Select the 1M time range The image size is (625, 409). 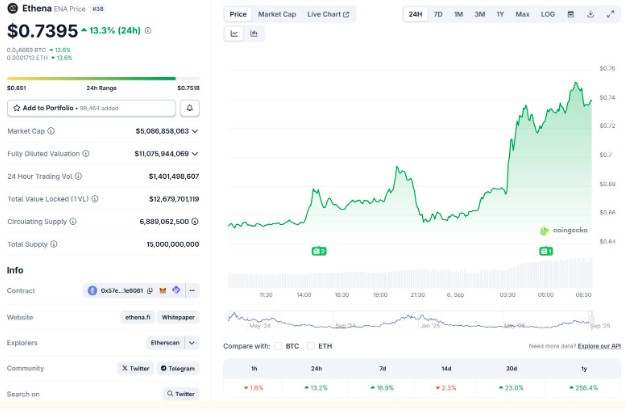point(458,14)
